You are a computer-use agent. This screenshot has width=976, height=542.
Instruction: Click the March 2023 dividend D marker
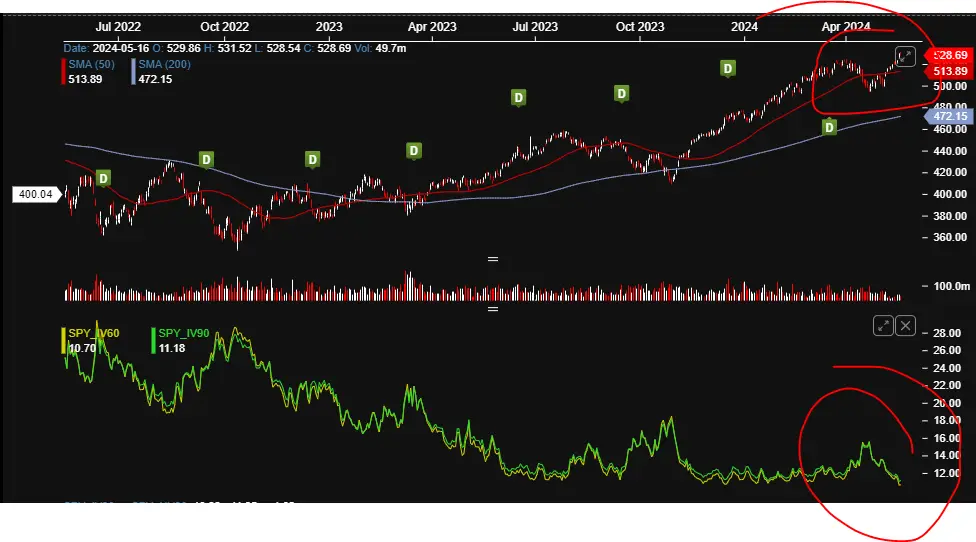pos(414,151)
